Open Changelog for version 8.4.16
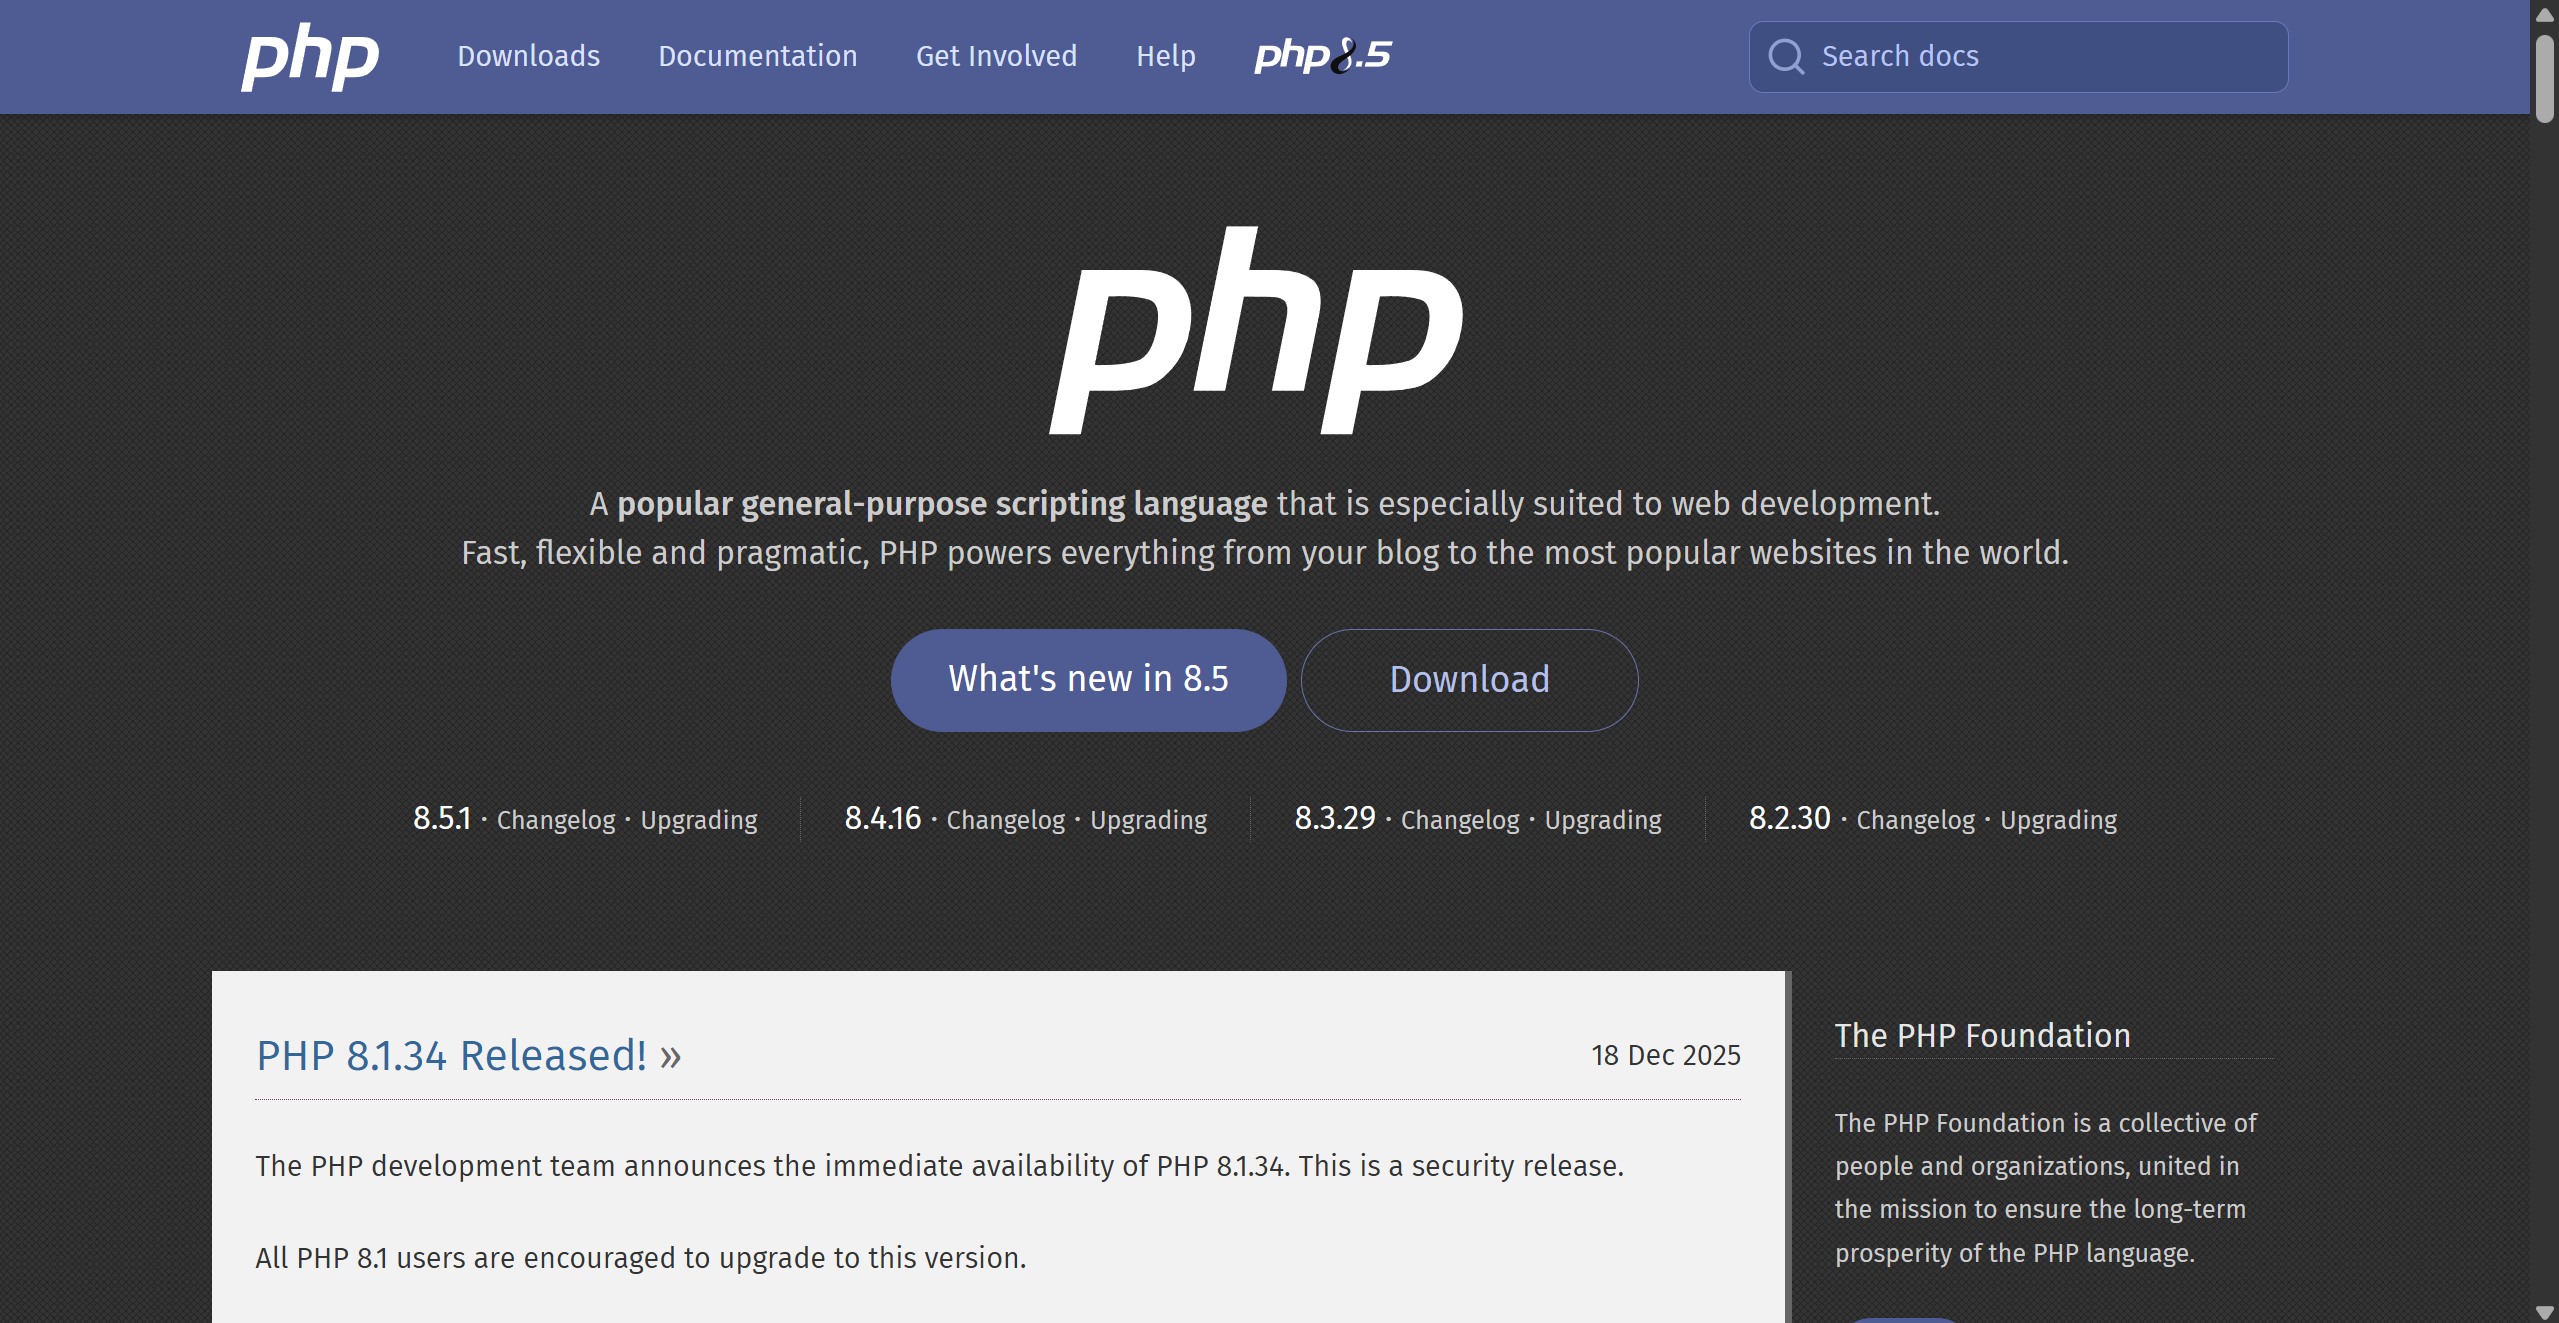The image size is (2559, 1323). tap(1005, 820)
